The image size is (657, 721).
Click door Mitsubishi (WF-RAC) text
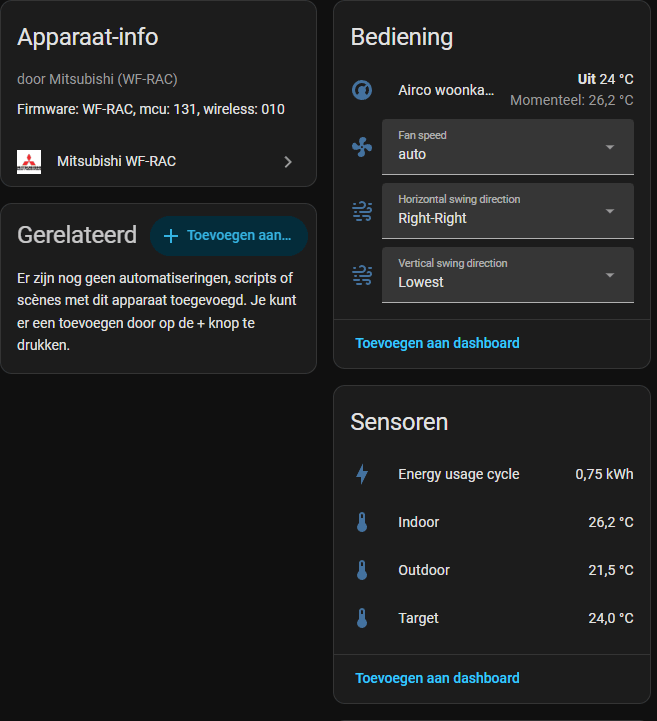[97, 79]
